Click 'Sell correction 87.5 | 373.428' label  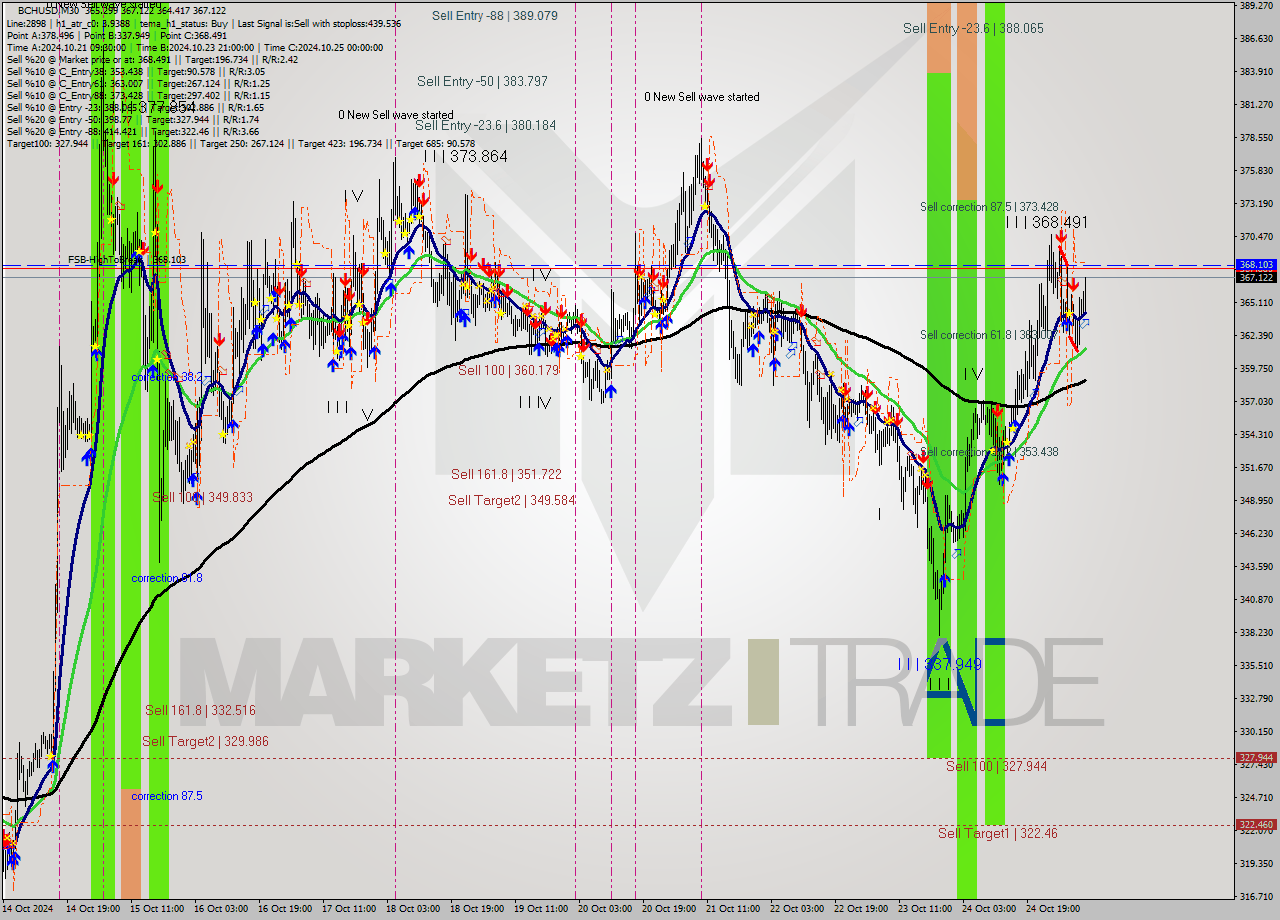pos(989,207)
